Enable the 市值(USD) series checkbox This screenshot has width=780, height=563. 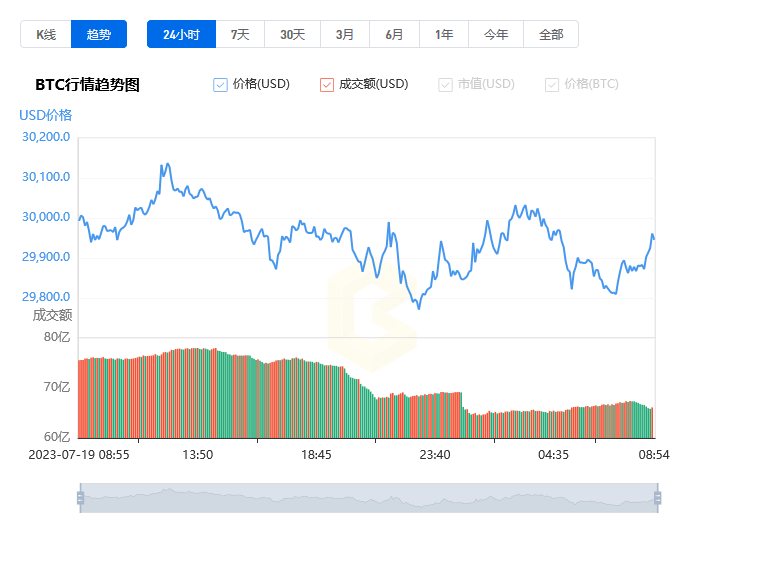pyautogui.click(x=445, y=85)
